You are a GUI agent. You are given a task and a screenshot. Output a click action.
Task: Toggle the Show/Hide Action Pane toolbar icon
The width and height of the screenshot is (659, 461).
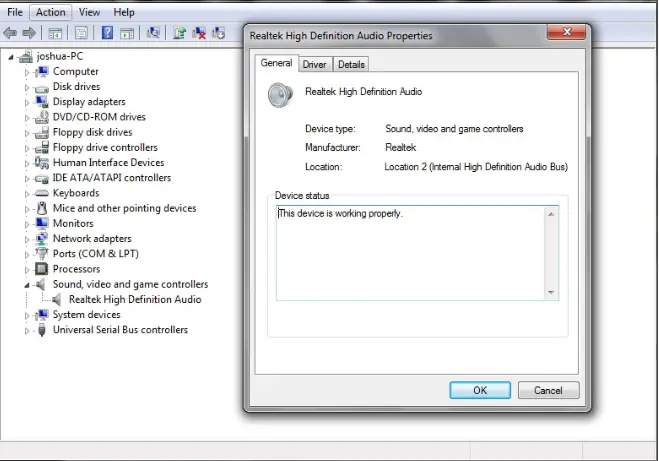[127, 33]
